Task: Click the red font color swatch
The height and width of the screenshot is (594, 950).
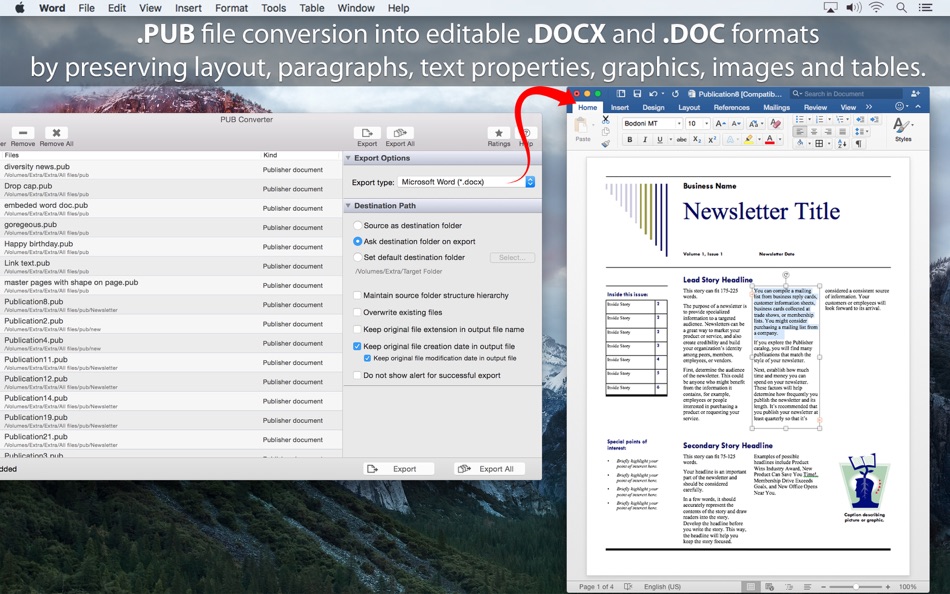Action: (x=769, y=140)
